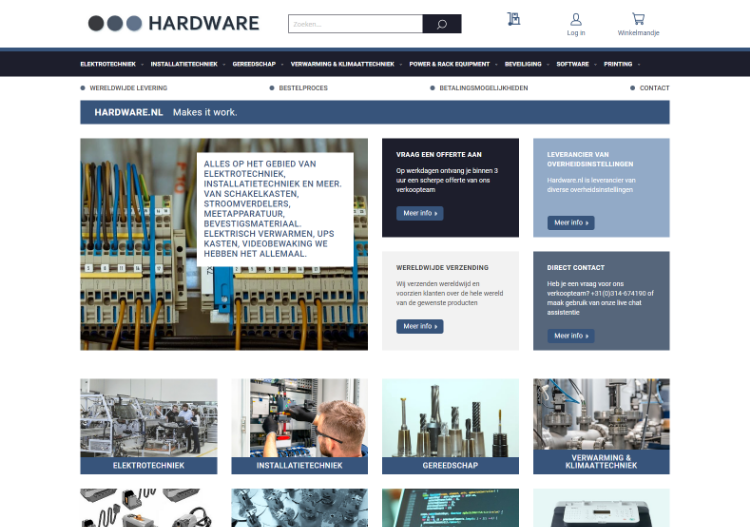Open the power cables category thumbnail
This screenshot has height=527, width=750.
tap(149, 507)
